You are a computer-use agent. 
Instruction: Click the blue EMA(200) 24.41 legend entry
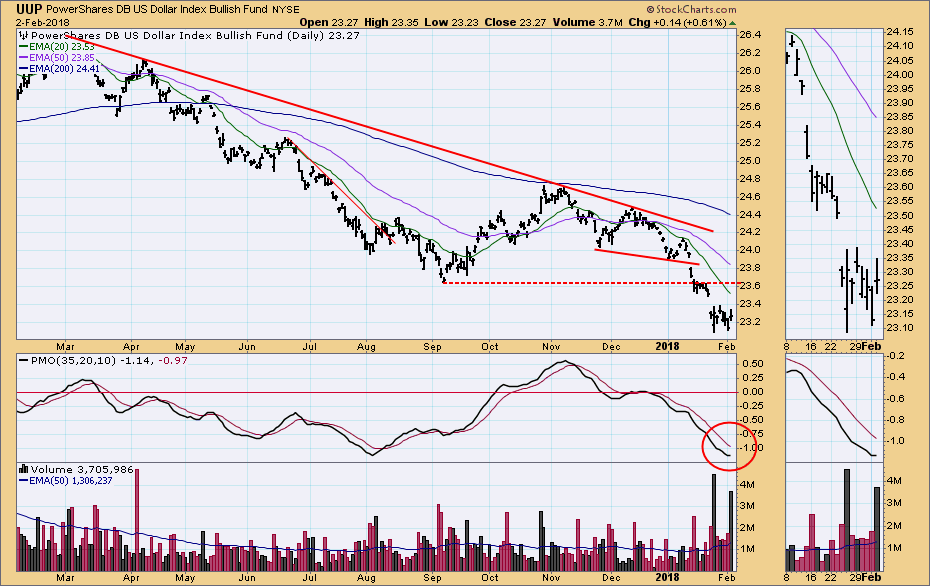59,69
